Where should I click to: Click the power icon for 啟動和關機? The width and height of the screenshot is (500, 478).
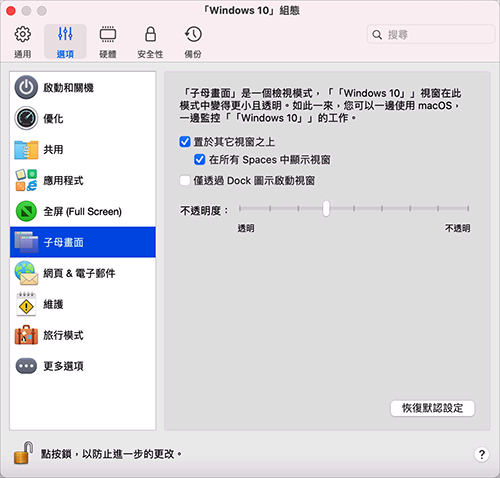[x=26, y=87]
